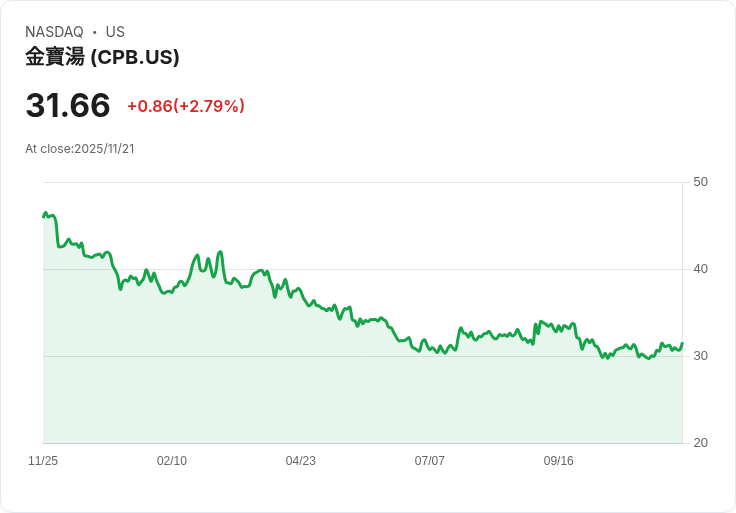Click the 31.66 closing price
The width and height of the screenshot is (736, 513).
point(68,105)
